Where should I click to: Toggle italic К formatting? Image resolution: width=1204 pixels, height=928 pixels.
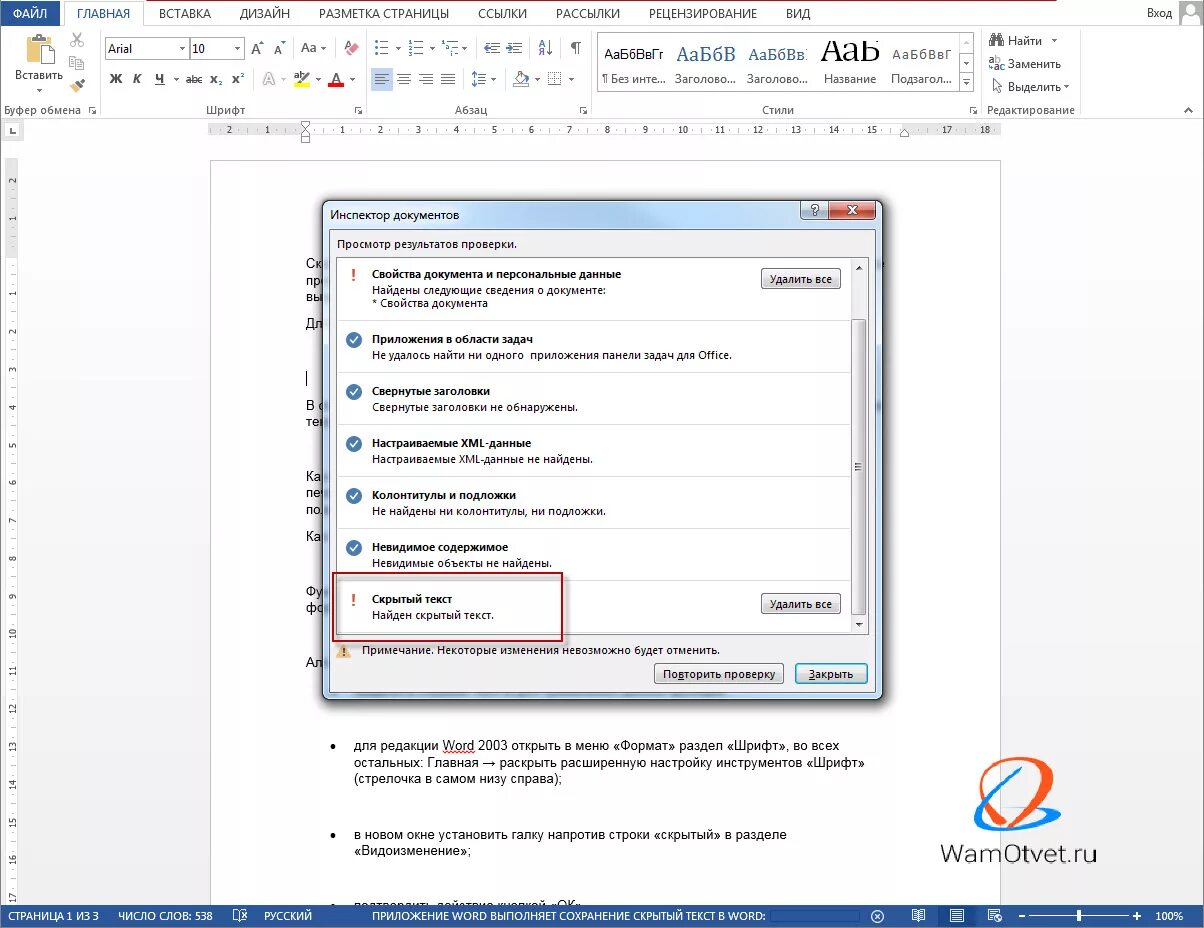coord(138,79)
